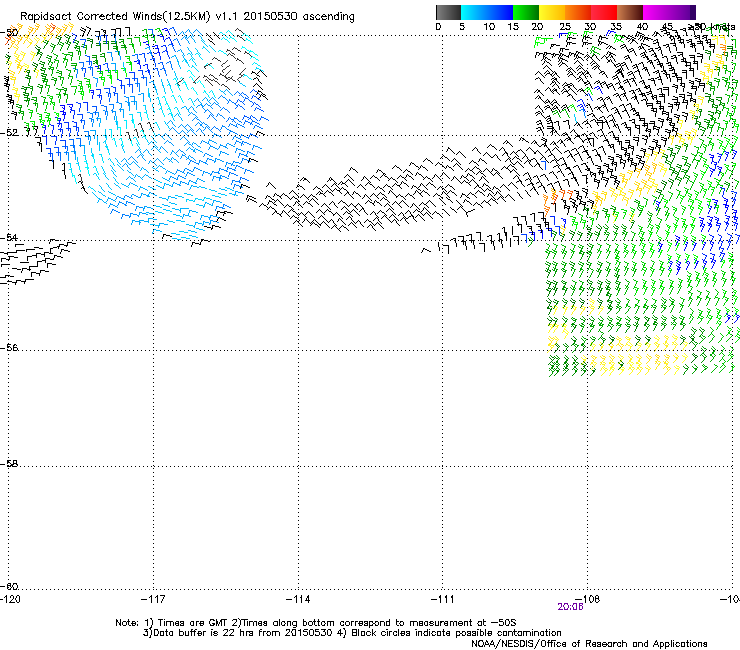
Task: Click the note line 'Times are GMT'
Action: click(x=193, y=623)
